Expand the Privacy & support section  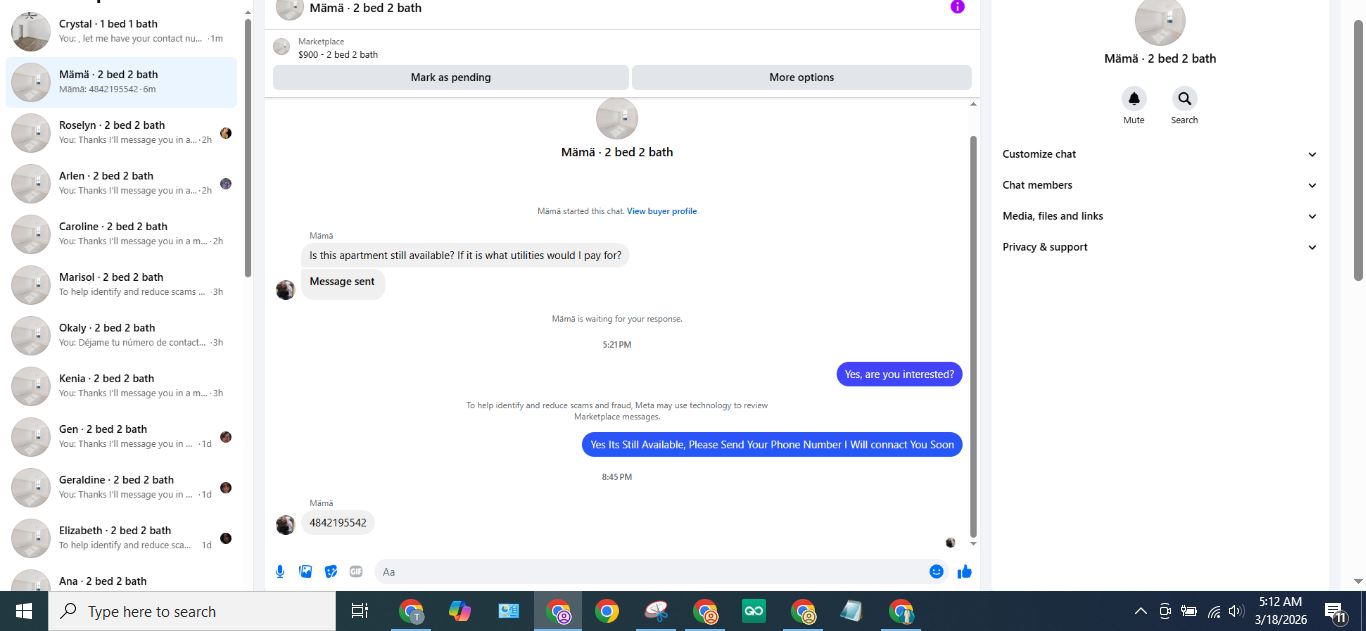pyautogui.click(x=1160, y=247)
